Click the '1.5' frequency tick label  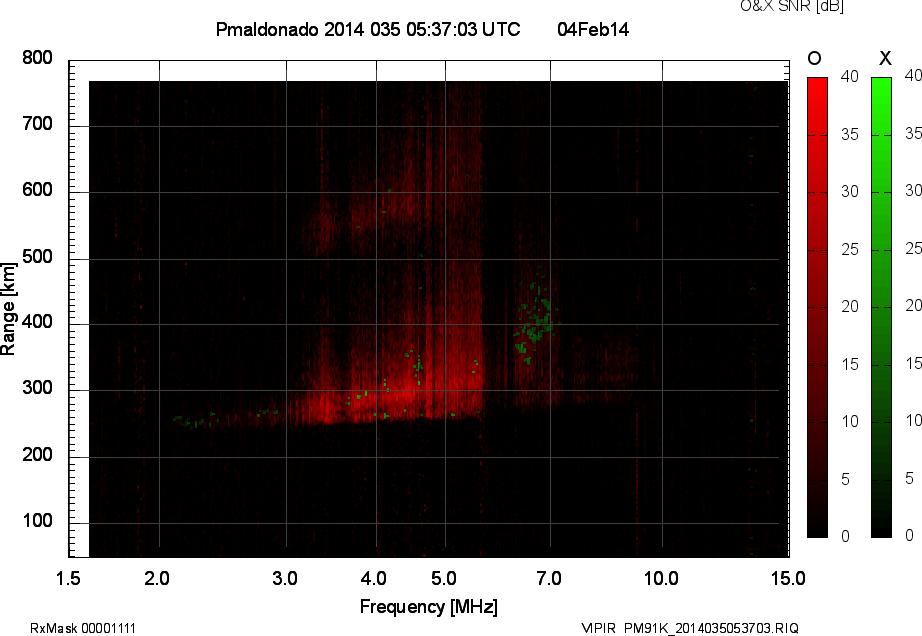click(68, 578)
